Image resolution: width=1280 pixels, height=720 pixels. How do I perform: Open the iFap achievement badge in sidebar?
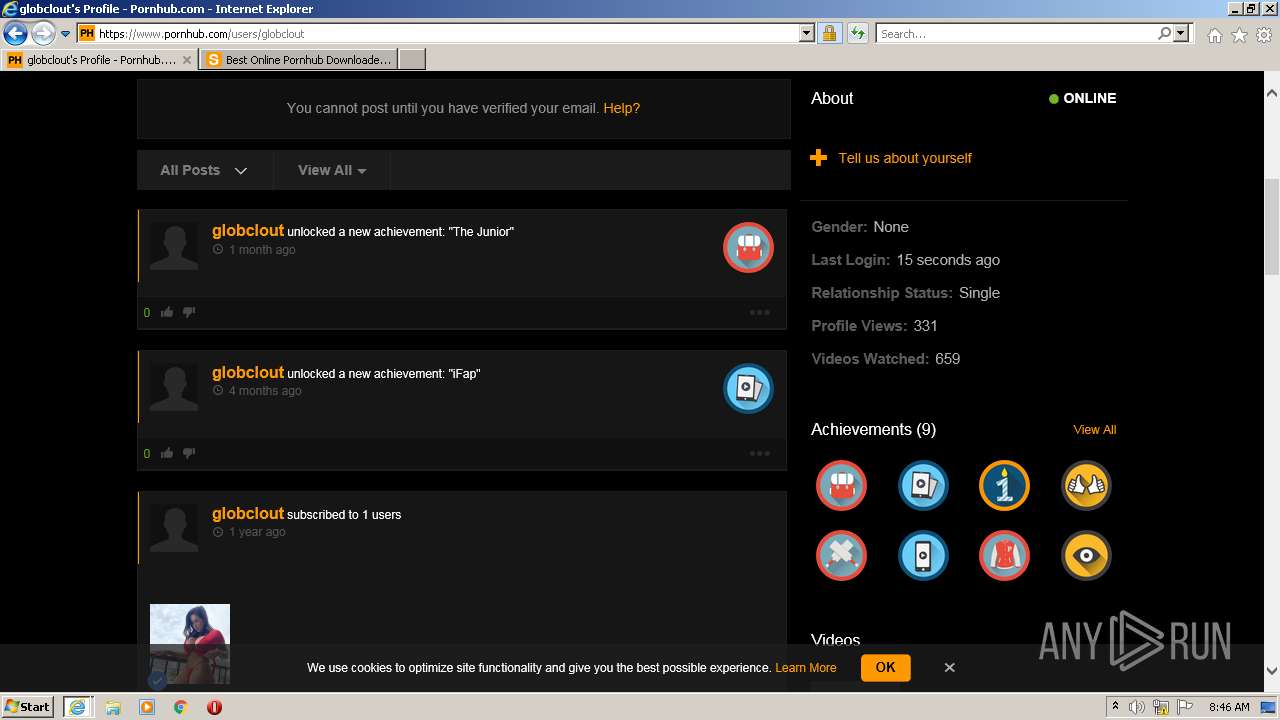(x=923, y=486)
